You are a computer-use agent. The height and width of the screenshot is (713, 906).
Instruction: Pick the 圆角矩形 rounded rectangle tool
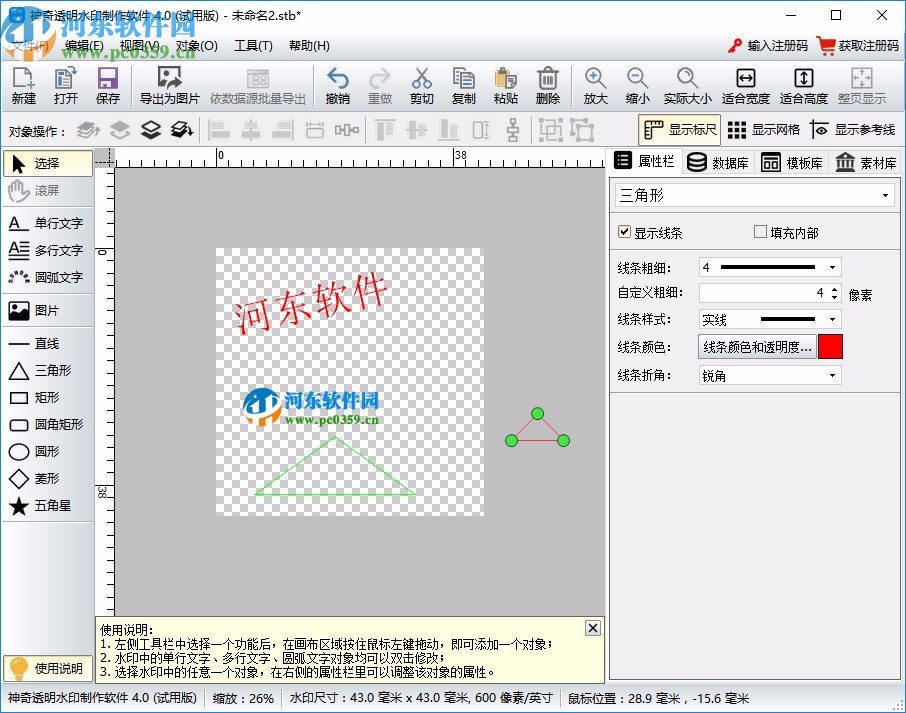pyautogui.click(x=48, y=425)
